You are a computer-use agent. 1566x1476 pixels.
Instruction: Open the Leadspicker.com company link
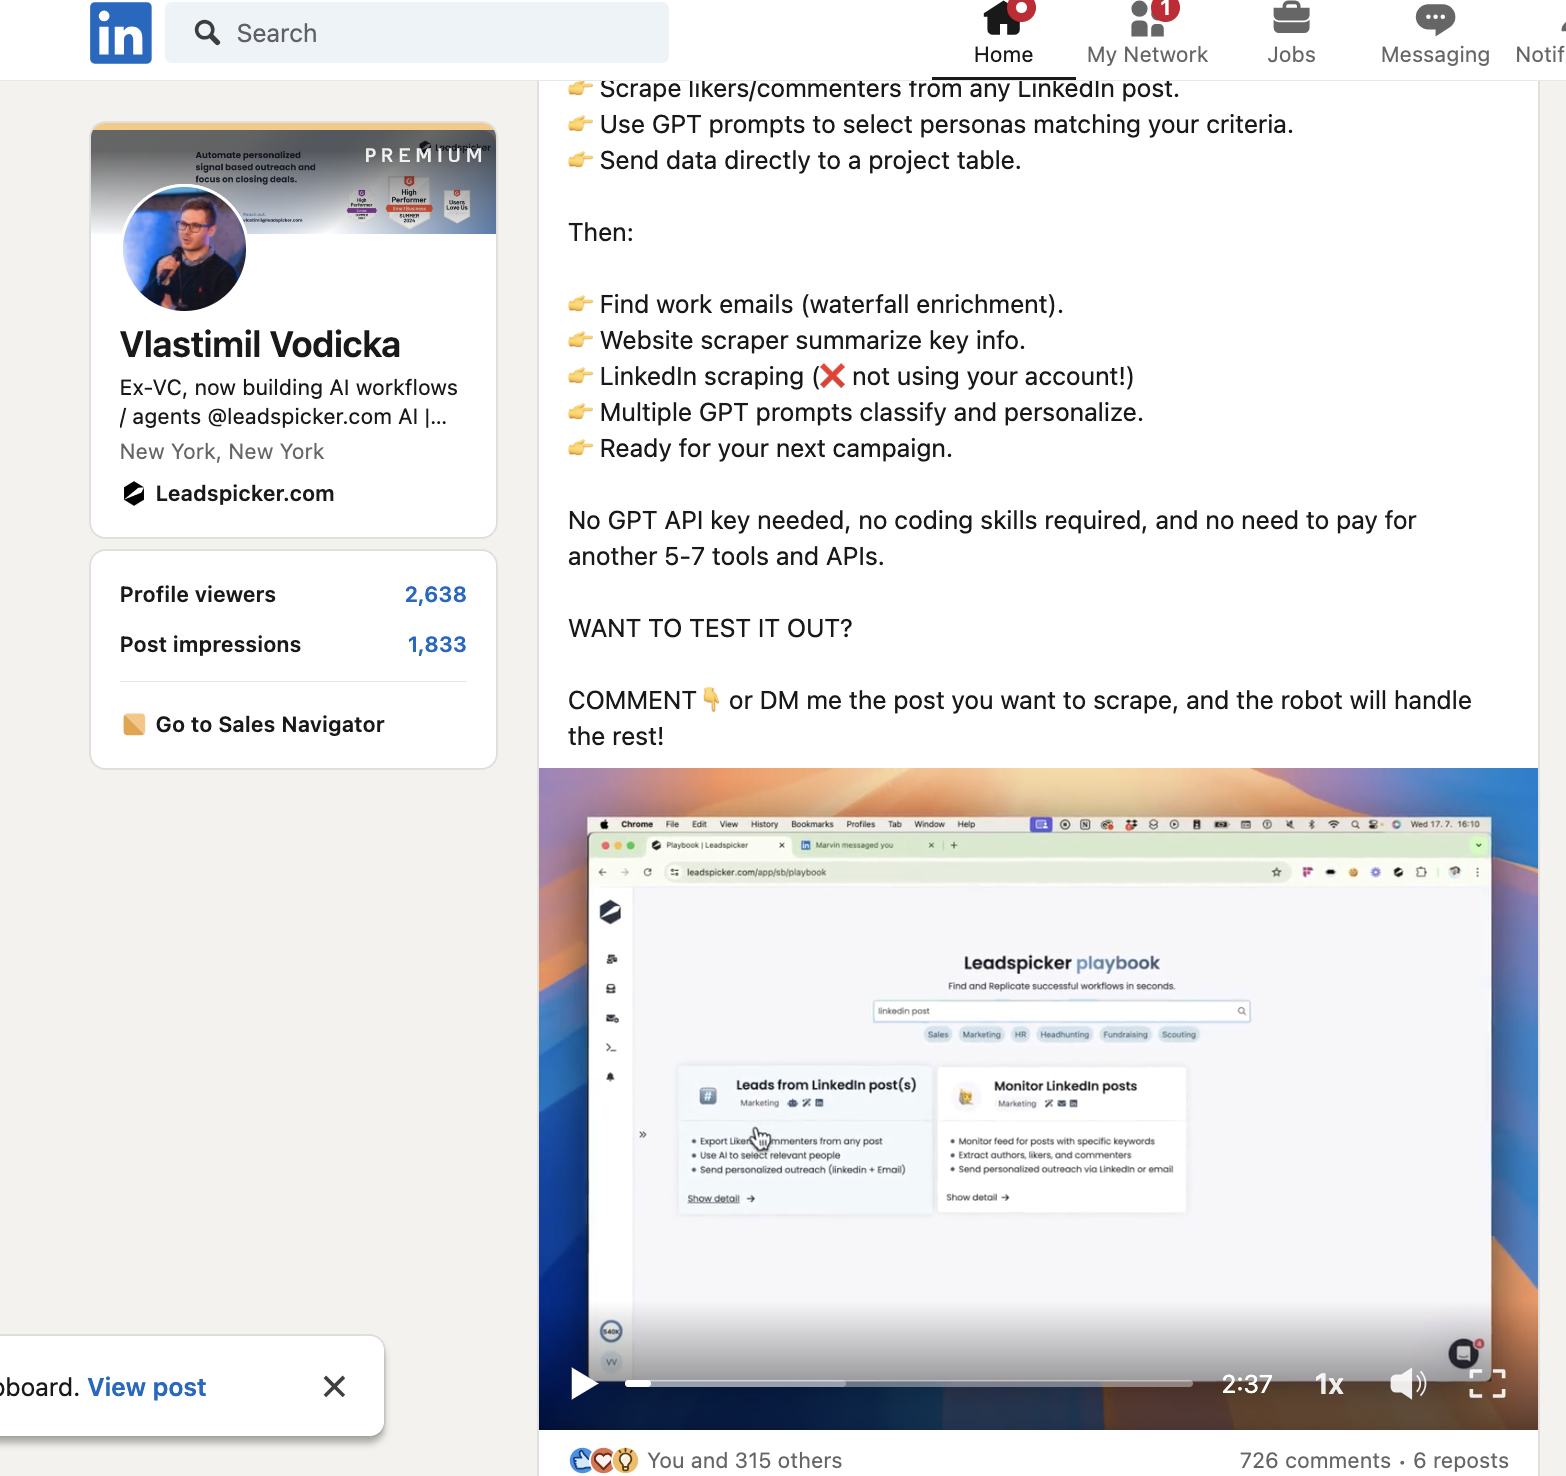(244, 493)
